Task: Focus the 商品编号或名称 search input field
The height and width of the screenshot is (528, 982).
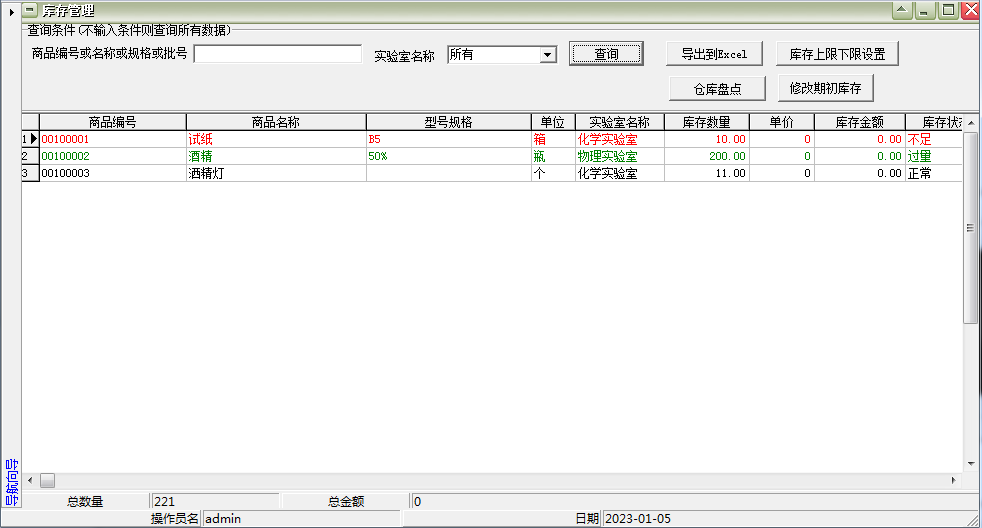Action: click(x=278, y=54)
